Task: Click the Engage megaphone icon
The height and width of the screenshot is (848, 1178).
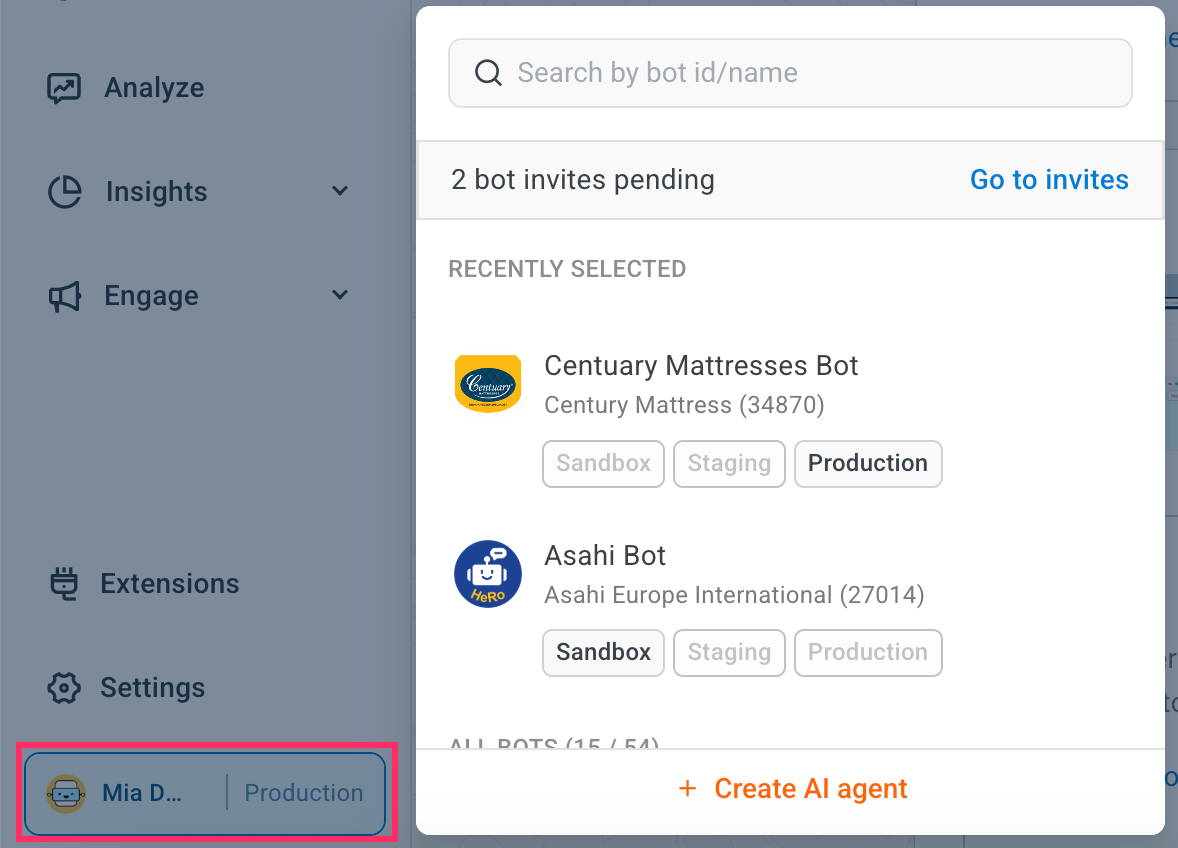Action: [65, 296]
